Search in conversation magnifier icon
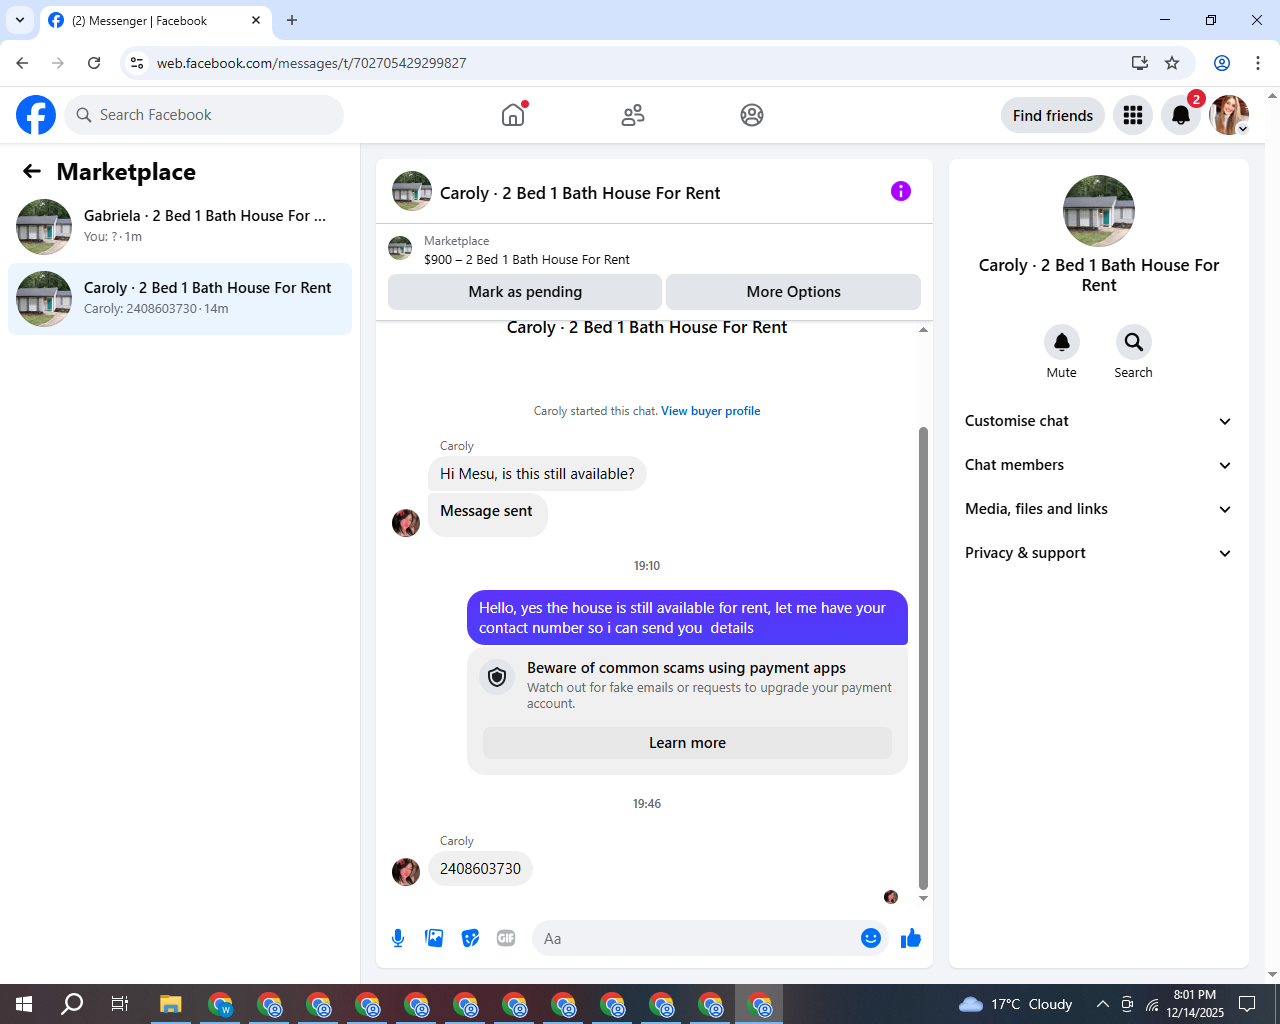The image size is (1280, 1024). [x=1134, y=342]
